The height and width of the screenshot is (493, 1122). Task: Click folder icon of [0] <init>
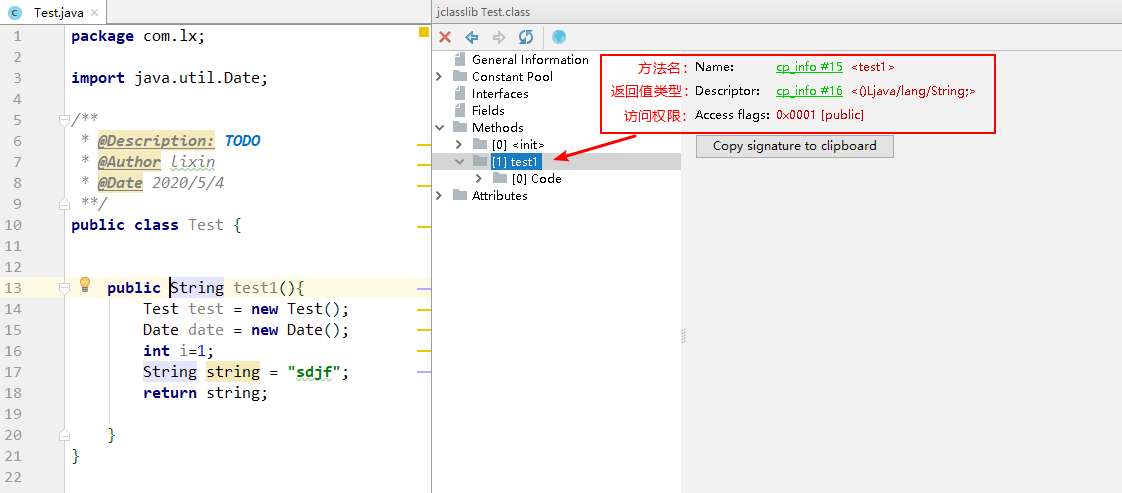(479, 145)
